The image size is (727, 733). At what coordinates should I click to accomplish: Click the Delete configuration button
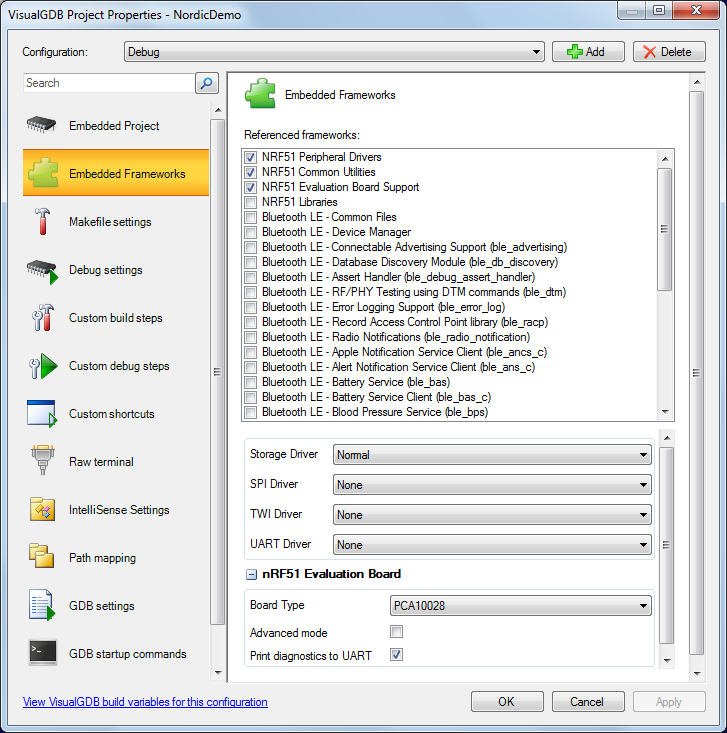coord(669,51)
